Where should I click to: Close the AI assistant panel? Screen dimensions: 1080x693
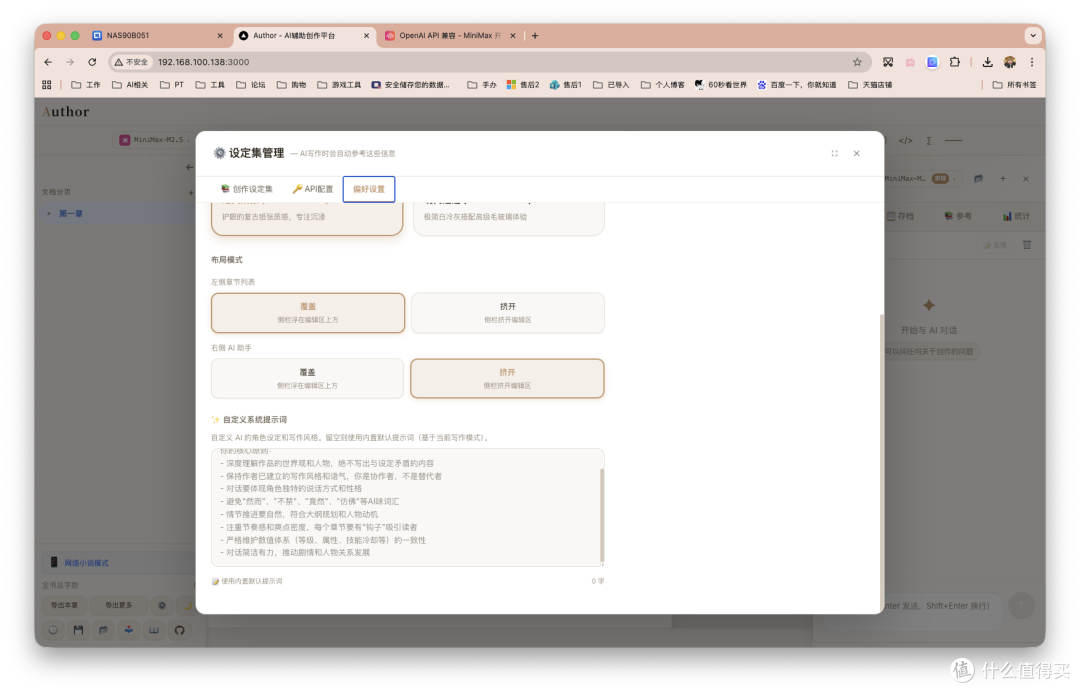(x=1026, y=179)
